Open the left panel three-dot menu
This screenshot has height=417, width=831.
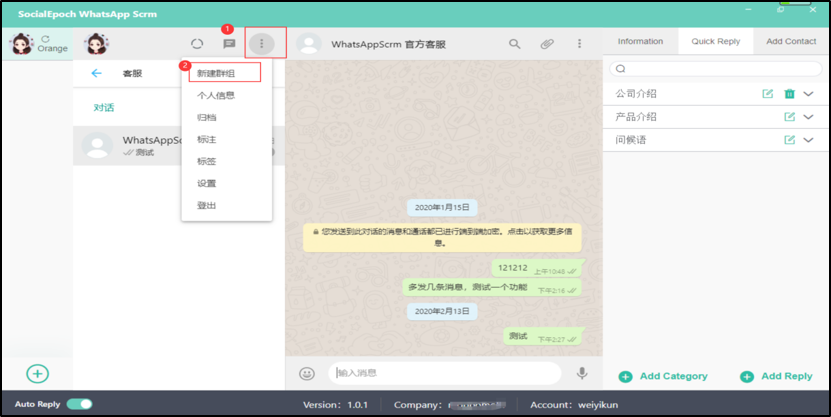261,44
